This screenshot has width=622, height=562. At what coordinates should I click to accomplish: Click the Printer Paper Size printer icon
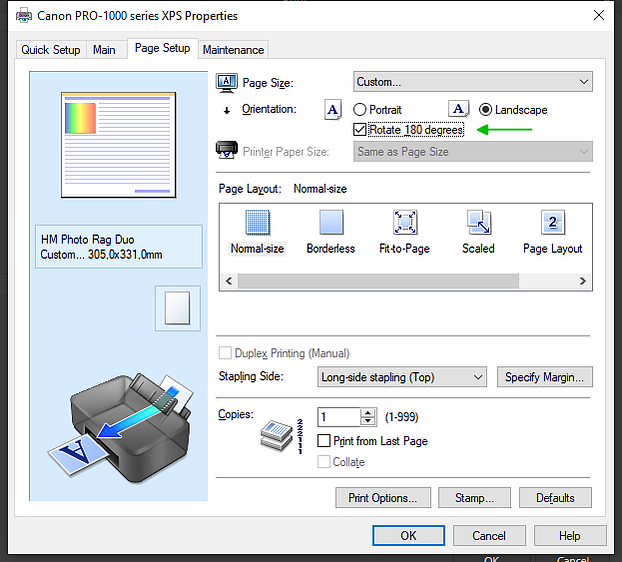pyautogui.click(x=227, y=150)
